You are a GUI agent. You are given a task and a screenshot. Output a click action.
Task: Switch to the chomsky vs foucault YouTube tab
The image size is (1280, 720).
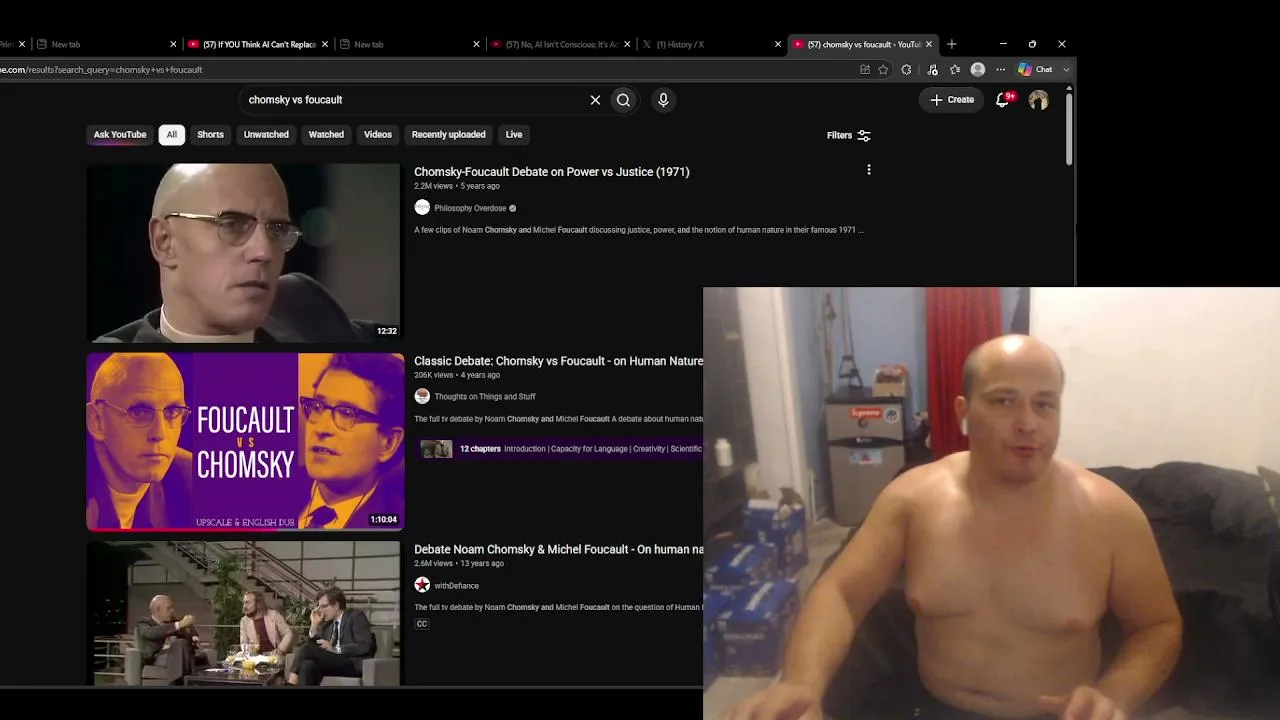pos(863,44)
